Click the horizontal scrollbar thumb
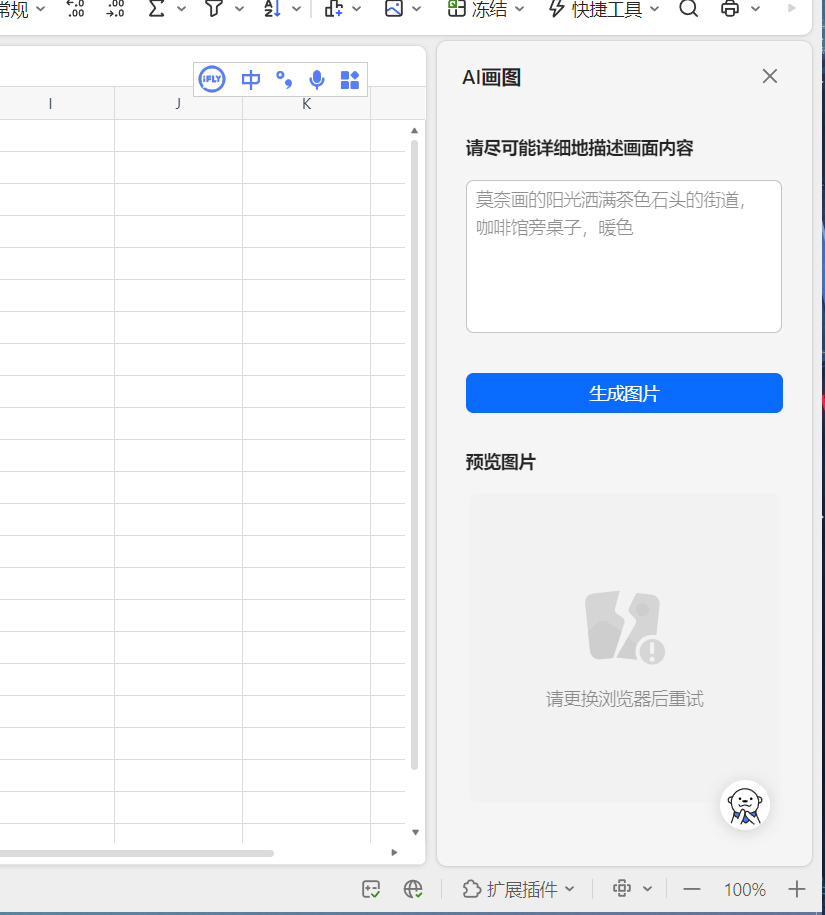Screen dimensions: 825x915 (137, 853)
